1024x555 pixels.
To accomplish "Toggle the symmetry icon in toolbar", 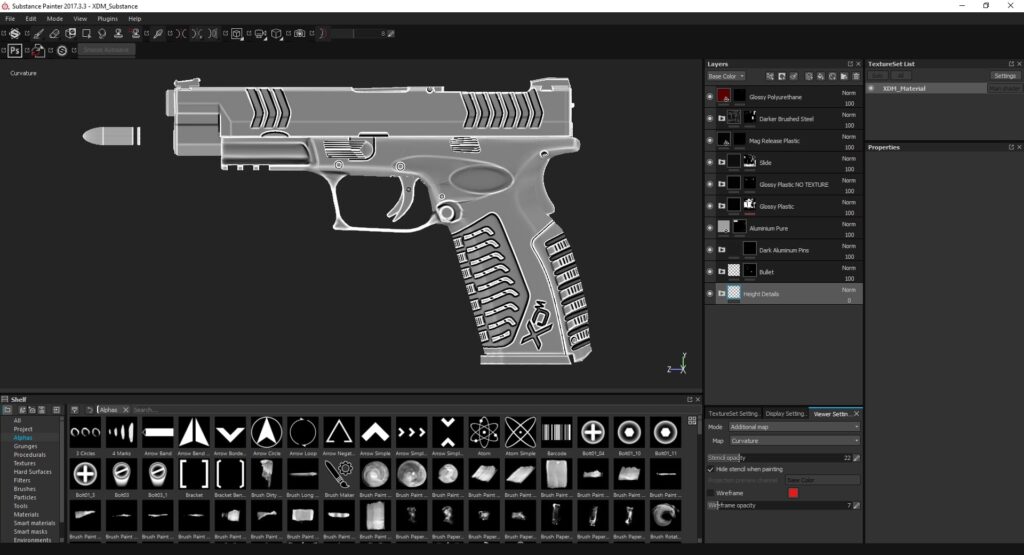I will (181, 33).
